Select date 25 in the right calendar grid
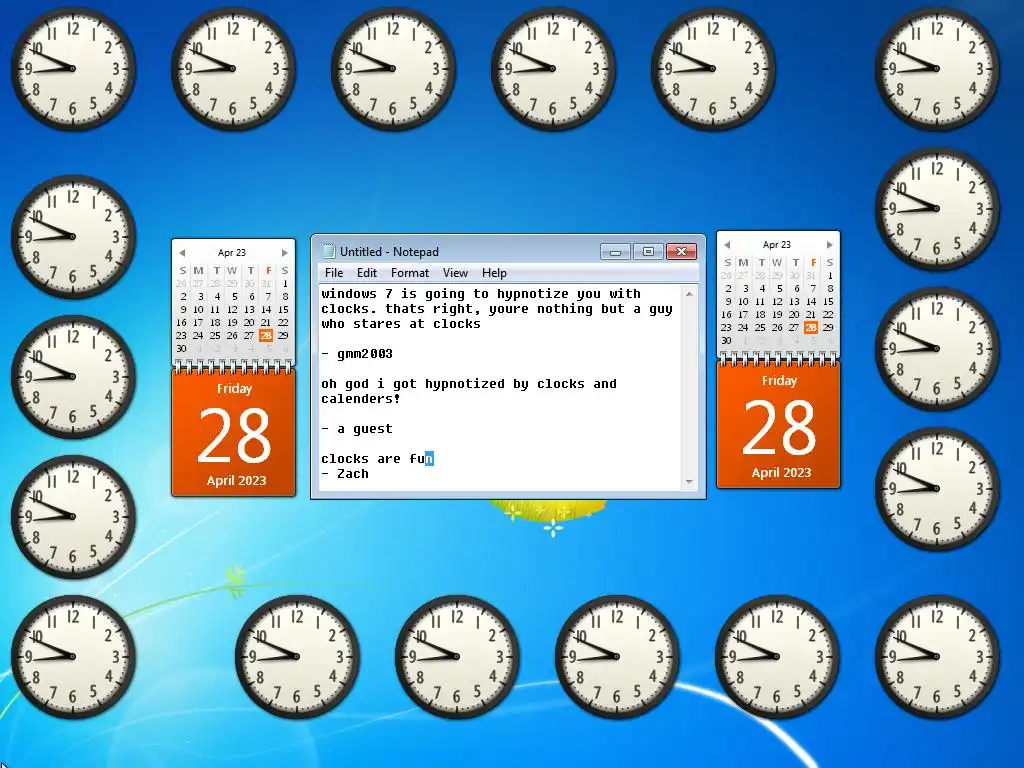The width and height of the screenshot is (1024, 768). tap(760, 328)
